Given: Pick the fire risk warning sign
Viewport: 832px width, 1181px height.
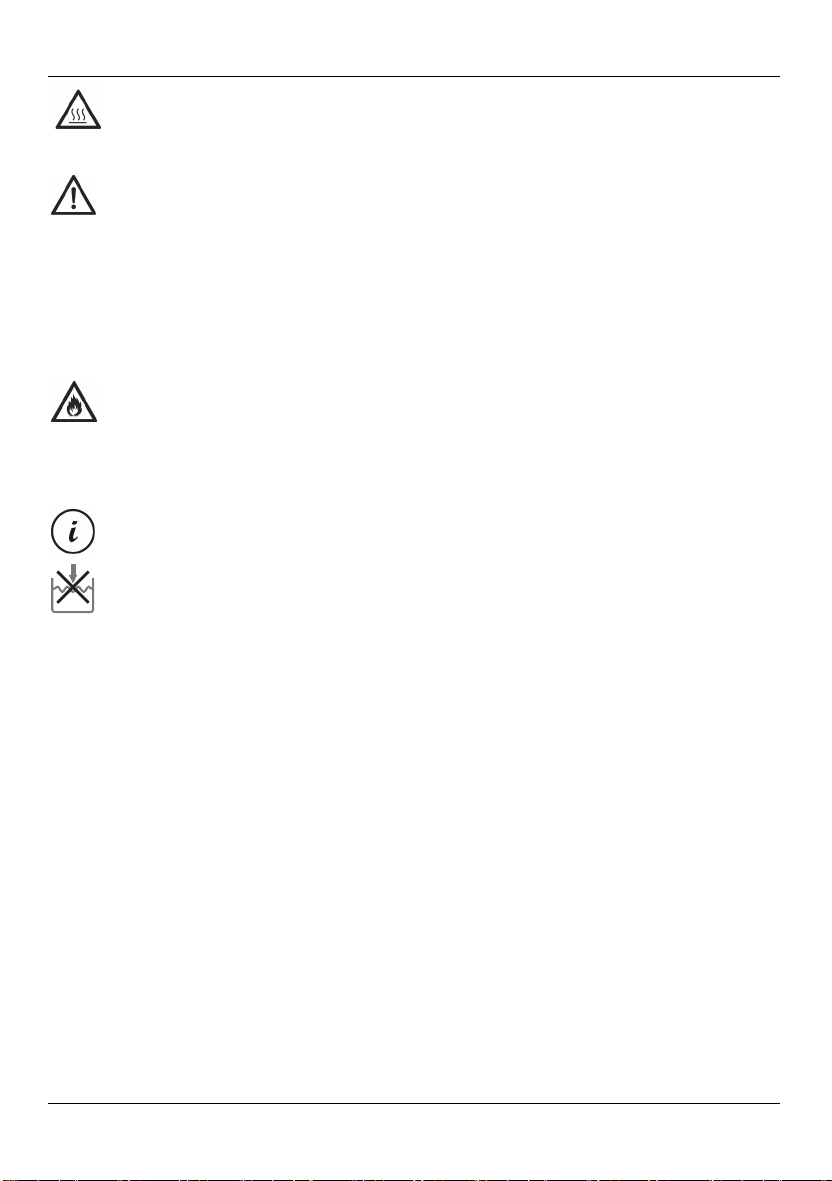Looking at the screenshot, I should tap(74, 403).
